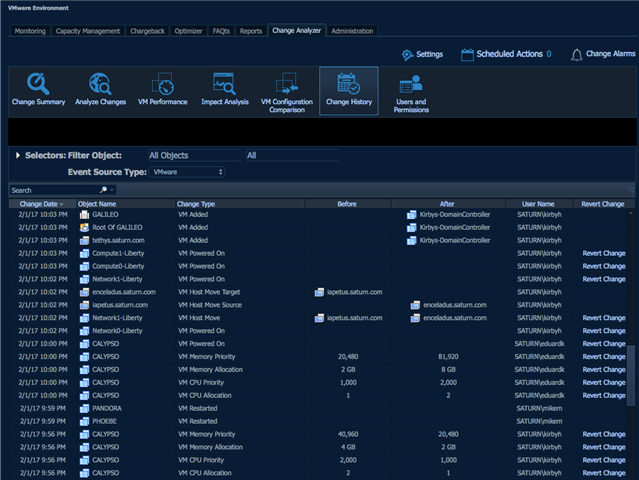Open the VM Performance icon
Viewport: 639px width, 480px height.
point(163,84)
